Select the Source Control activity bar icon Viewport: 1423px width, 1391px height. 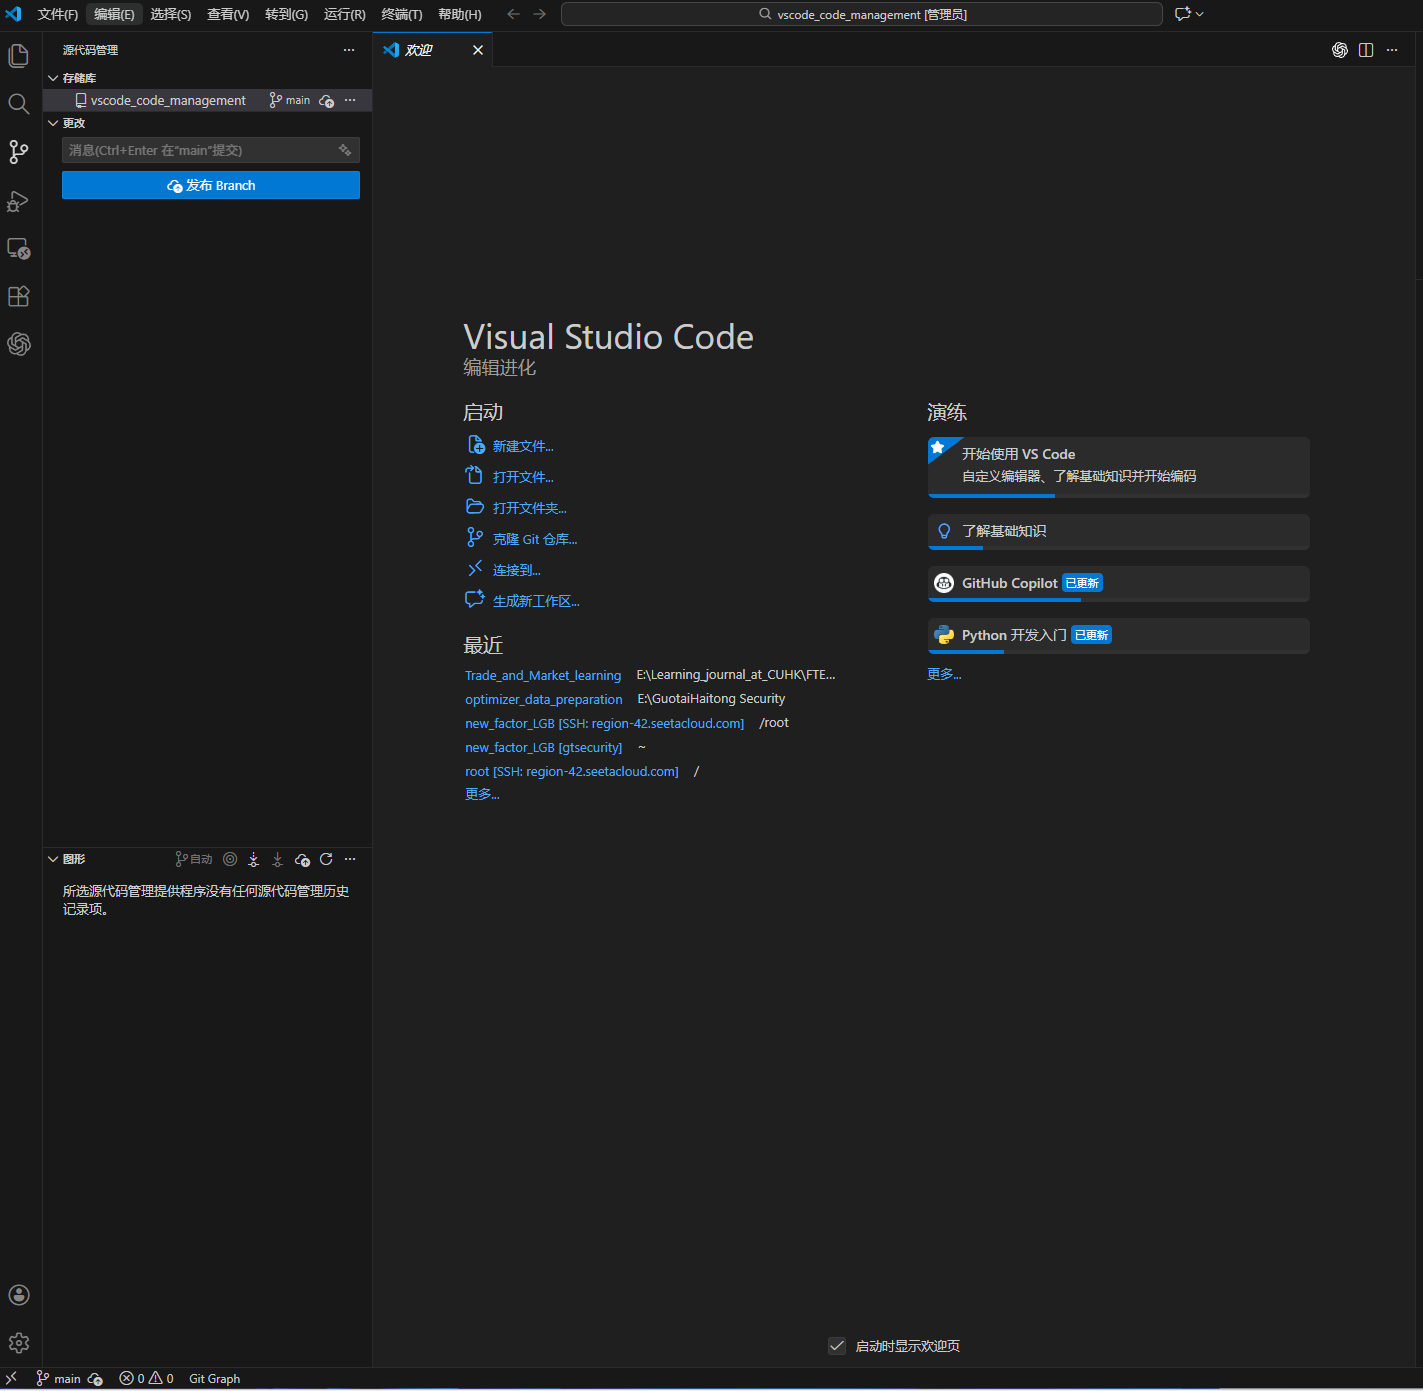point(18,152)
